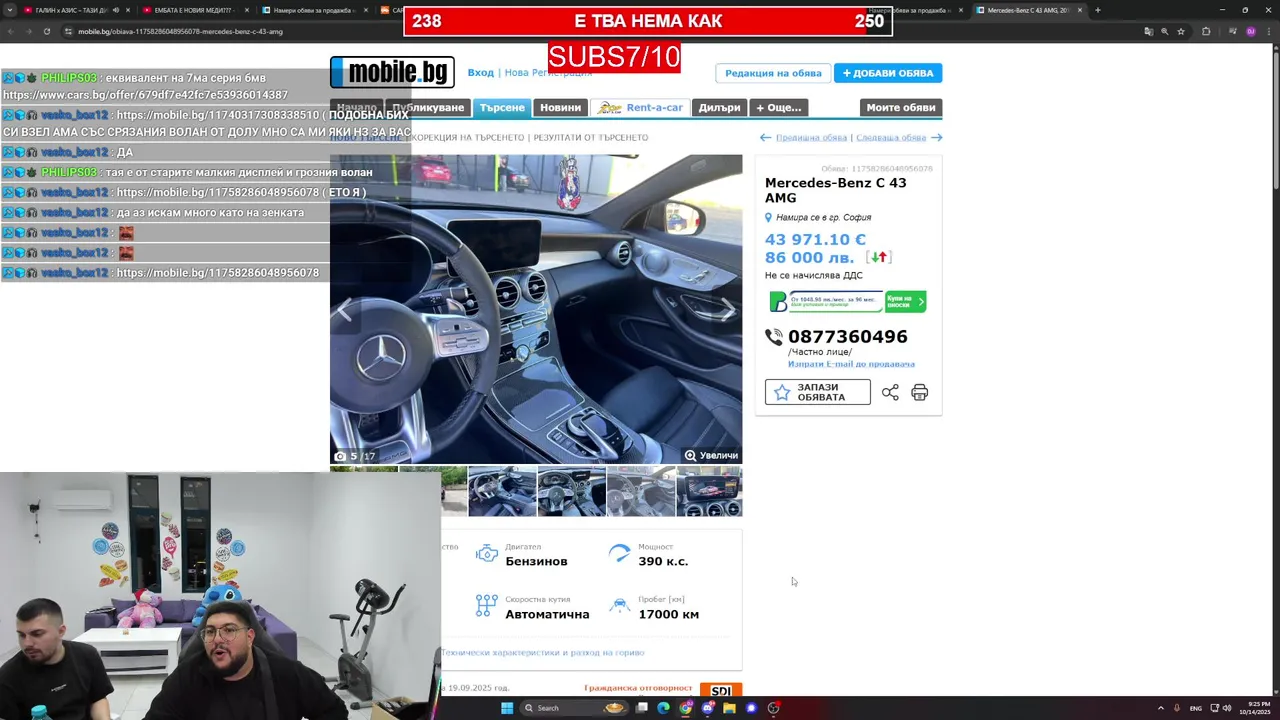Open the OBS icon on the taskbar

pyautogui.click(x=773, y=708)
